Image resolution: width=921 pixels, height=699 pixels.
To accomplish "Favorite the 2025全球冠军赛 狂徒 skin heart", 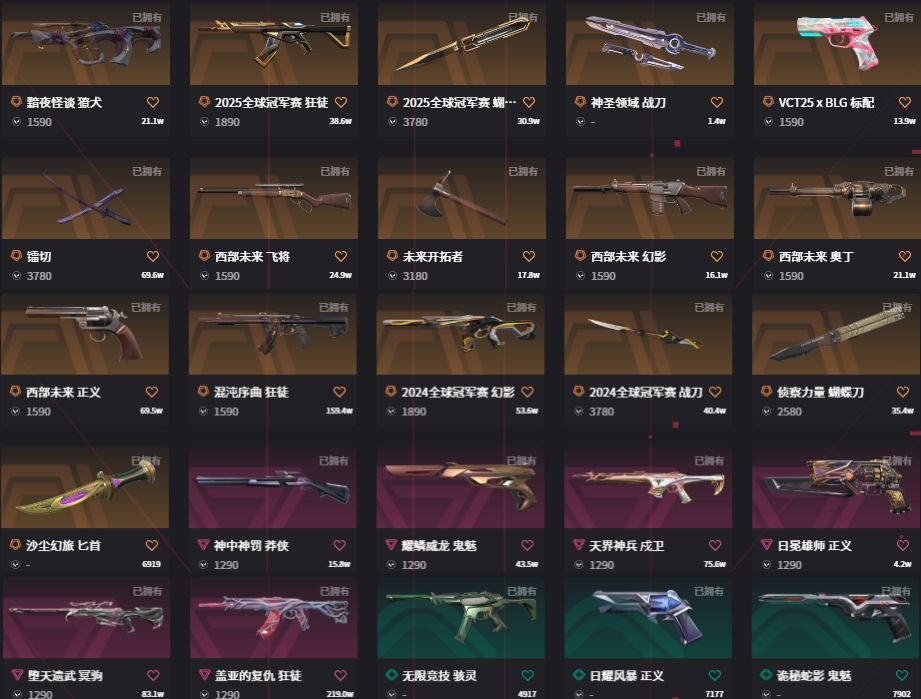I will pos(341,102).
